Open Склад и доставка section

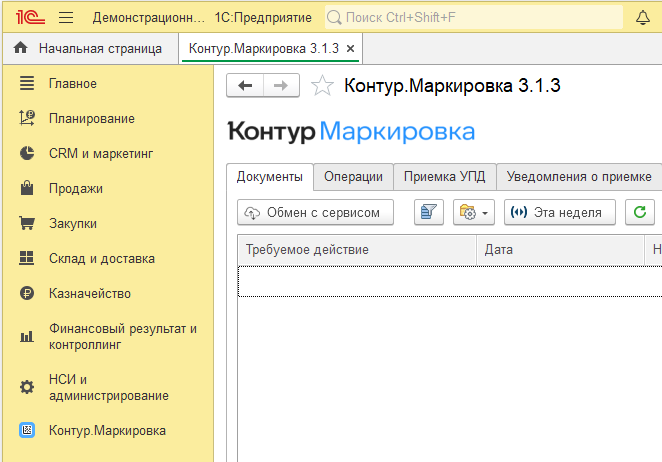pyautogui.click(x=102, y=258)
